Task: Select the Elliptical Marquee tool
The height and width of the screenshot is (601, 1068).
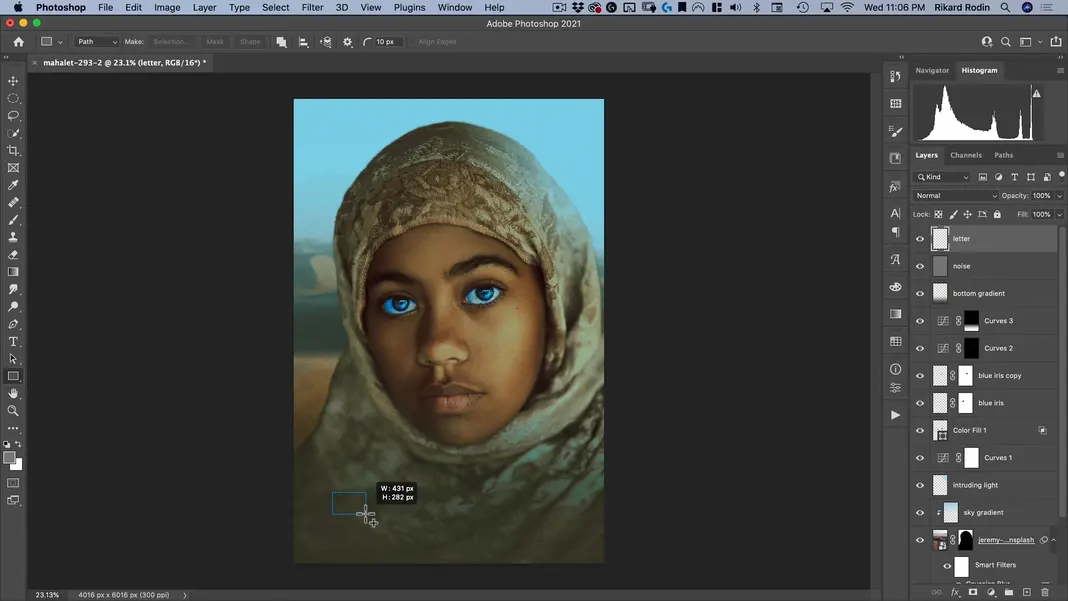Action: [x=13, y=99]
